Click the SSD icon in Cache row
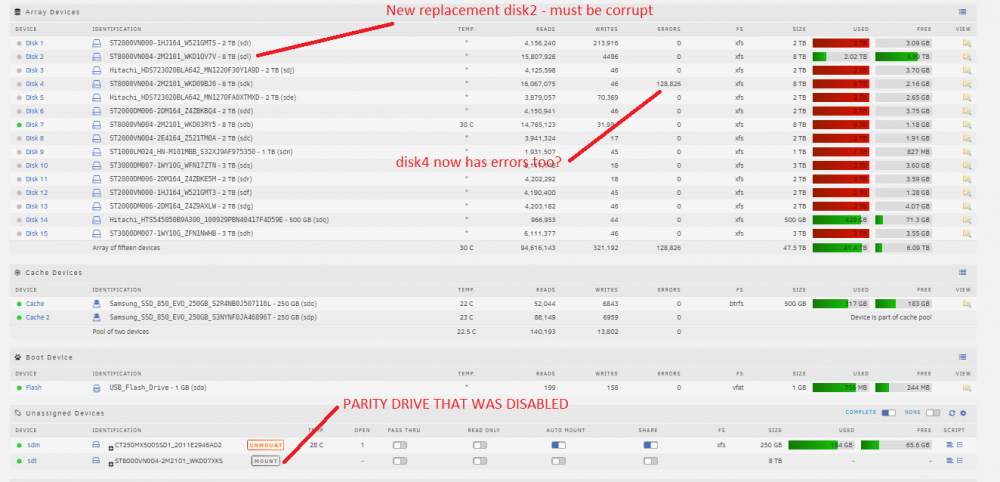Screen dimensions: 1000x482 [97, 303]
